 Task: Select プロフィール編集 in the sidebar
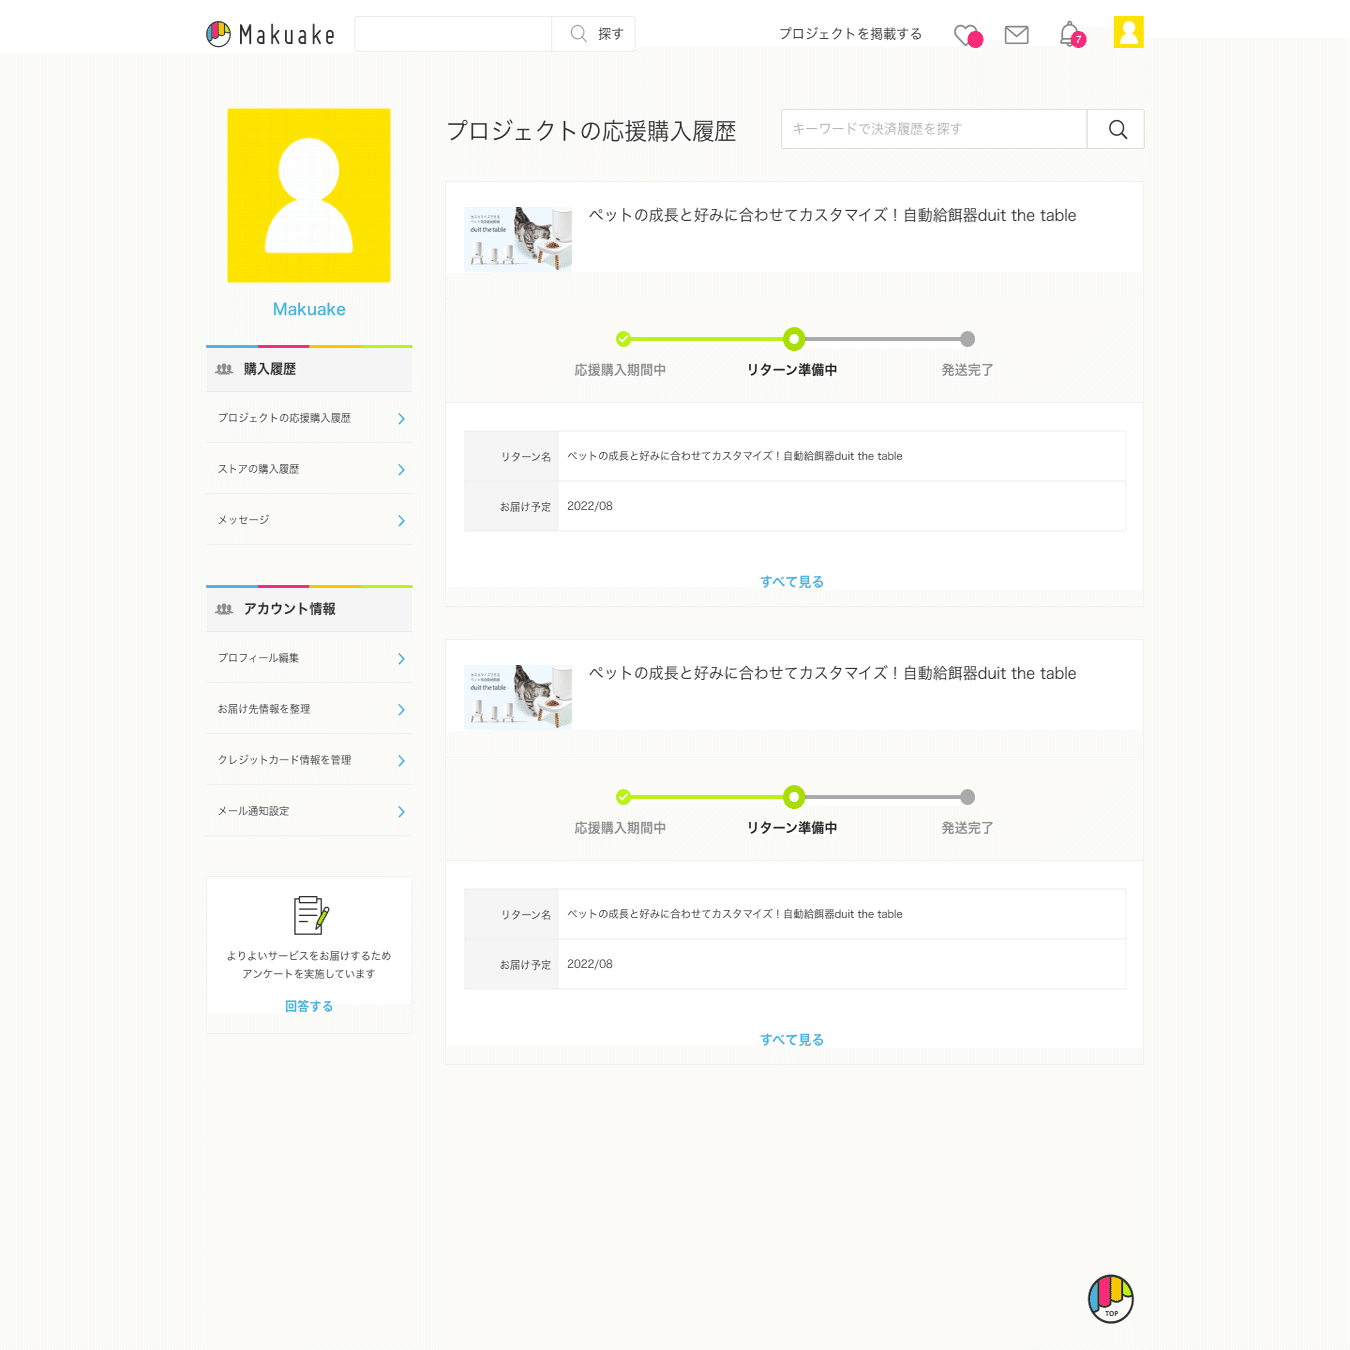coord(308,658)
